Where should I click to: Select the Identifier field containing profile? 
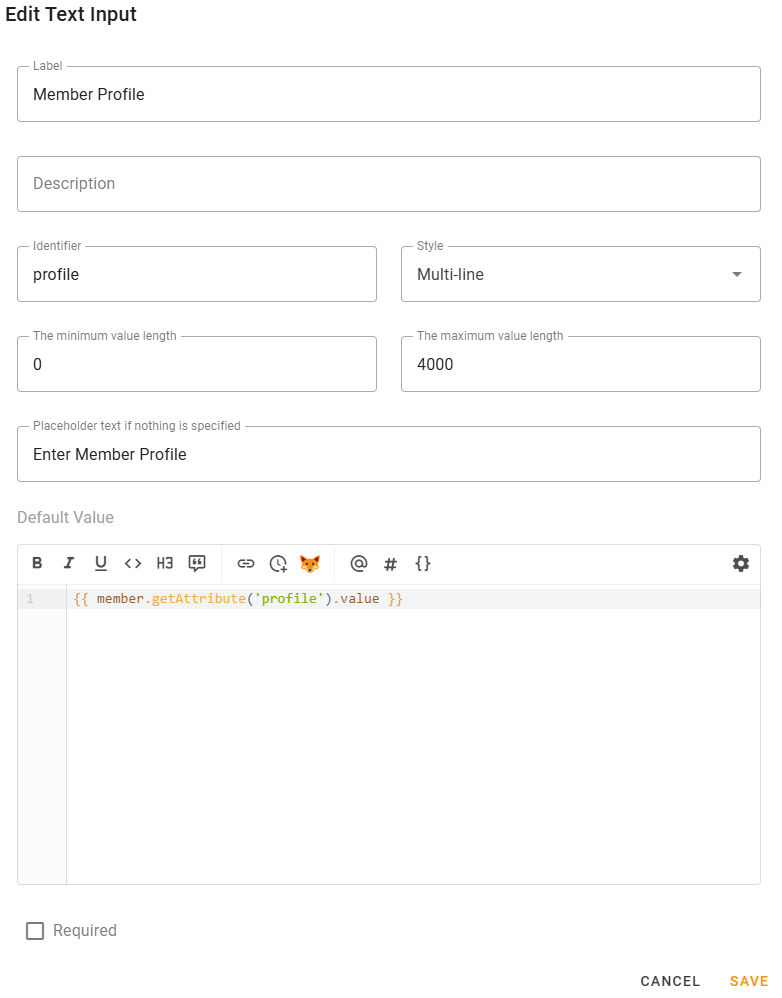point(196,273)
